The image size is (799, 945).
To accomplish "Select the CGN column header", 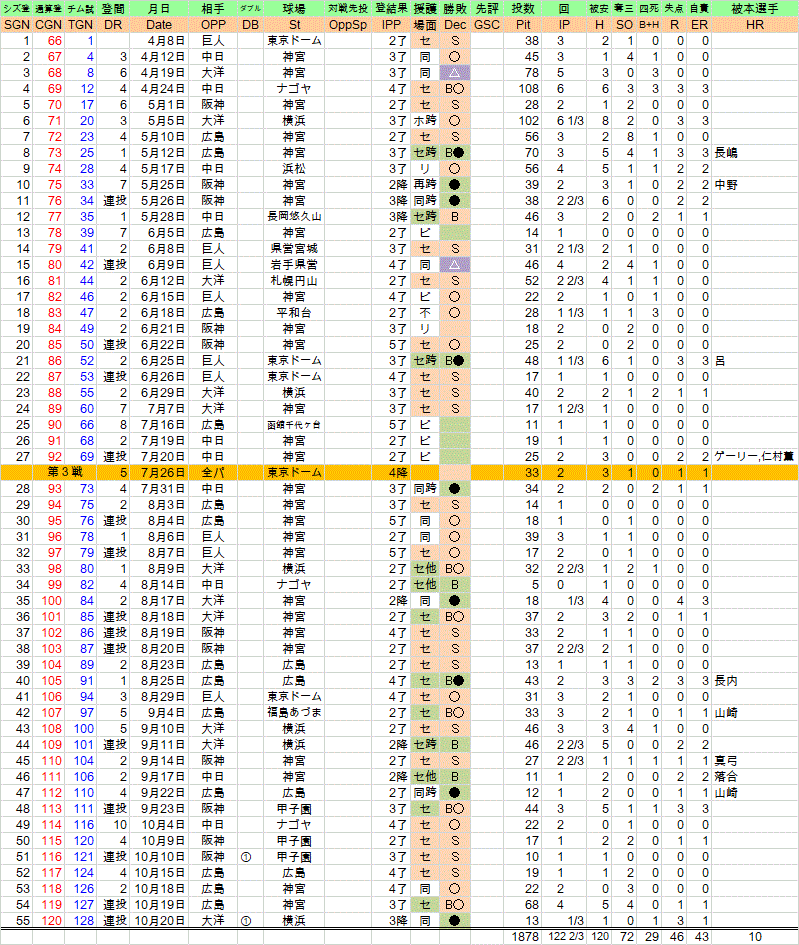I will click(48, 25).
